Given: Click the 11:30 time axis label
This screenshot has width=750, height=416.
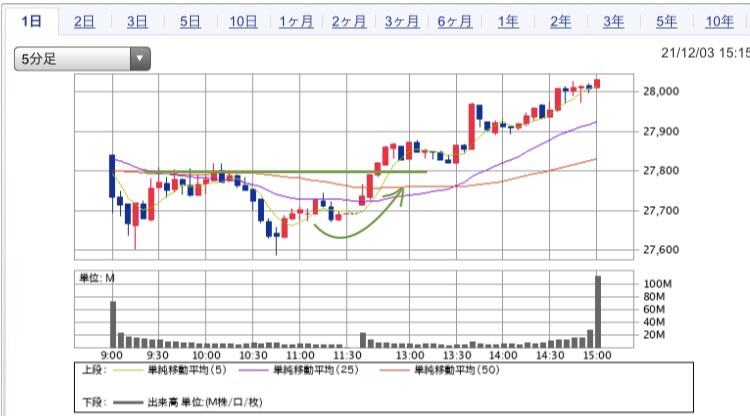Looking at the screenshot, I should coord(347,355).
